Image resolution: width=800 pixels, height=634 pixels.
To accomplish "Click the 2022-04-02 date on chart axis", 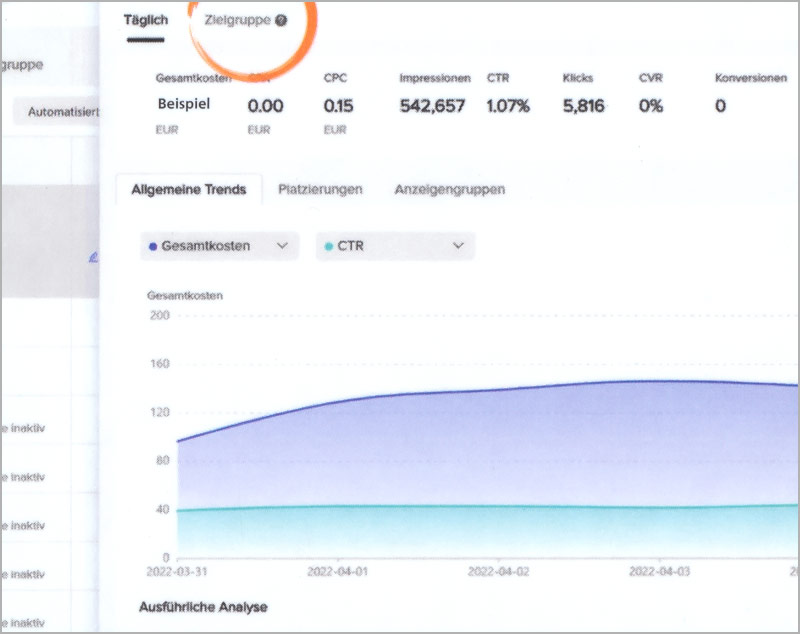I will pyautogui.click(x=498, y=572).
